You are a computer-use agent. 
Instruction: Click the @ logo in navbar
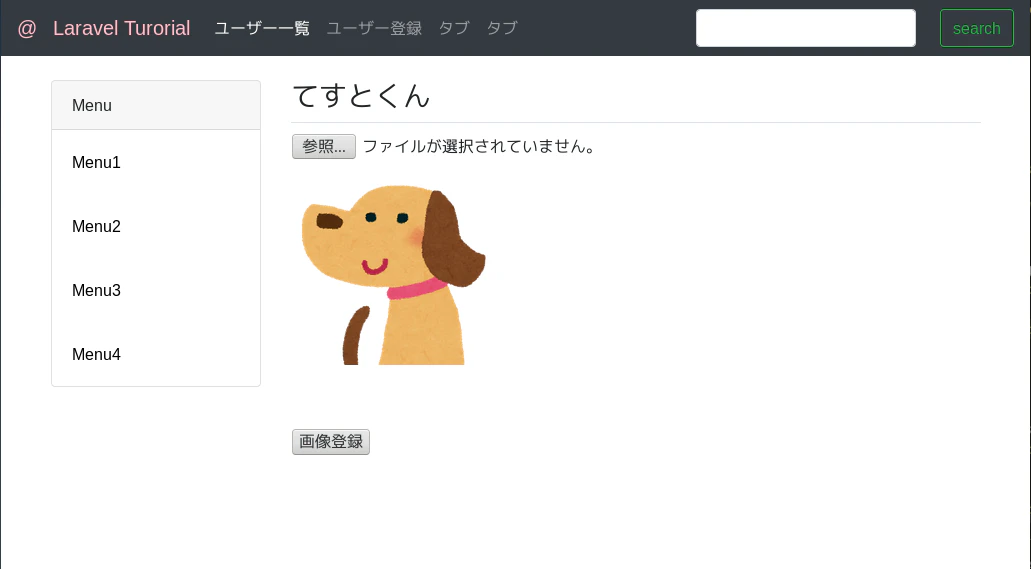click(x=27, y=28)
